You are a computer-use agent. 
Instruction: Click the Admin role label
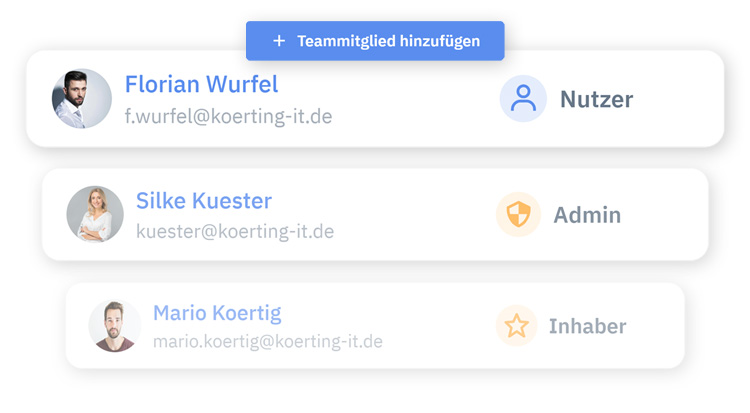pos(587,215)
